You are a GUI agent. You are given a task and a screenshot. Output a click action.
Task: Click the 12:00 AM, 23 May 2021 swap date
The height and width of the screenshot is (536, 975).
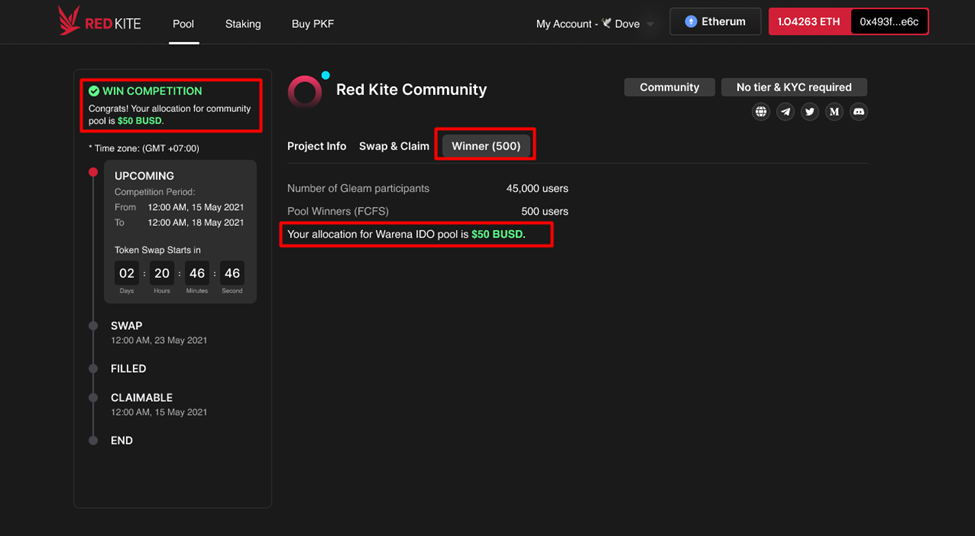click(159, 340)
